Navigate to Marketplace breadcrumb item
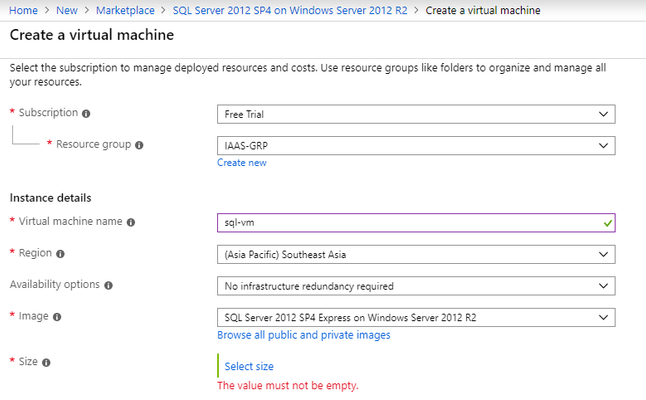The height and width of the screenshot is (400, 646). click(125, 10)
